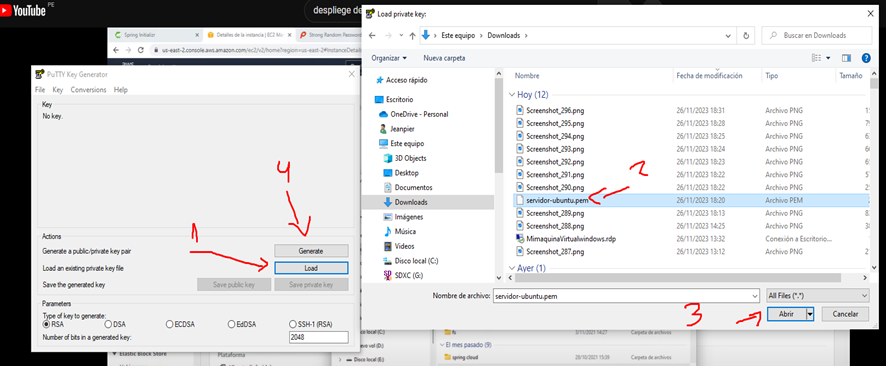Select the Videos folder
This screenshot has height=366, width=886.
(398, 246)
